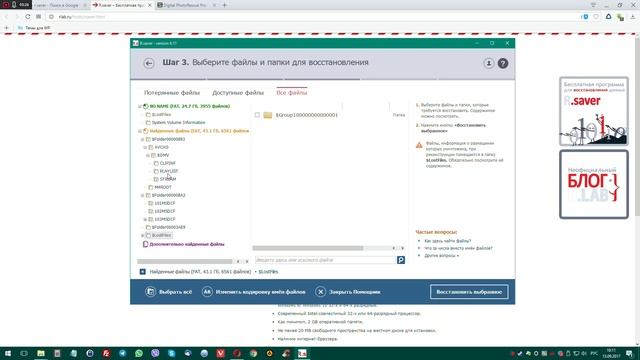The width and height of the screenshot is (640, 360).
Task: Click the magnifier search file button
Action: click(401, 260)
